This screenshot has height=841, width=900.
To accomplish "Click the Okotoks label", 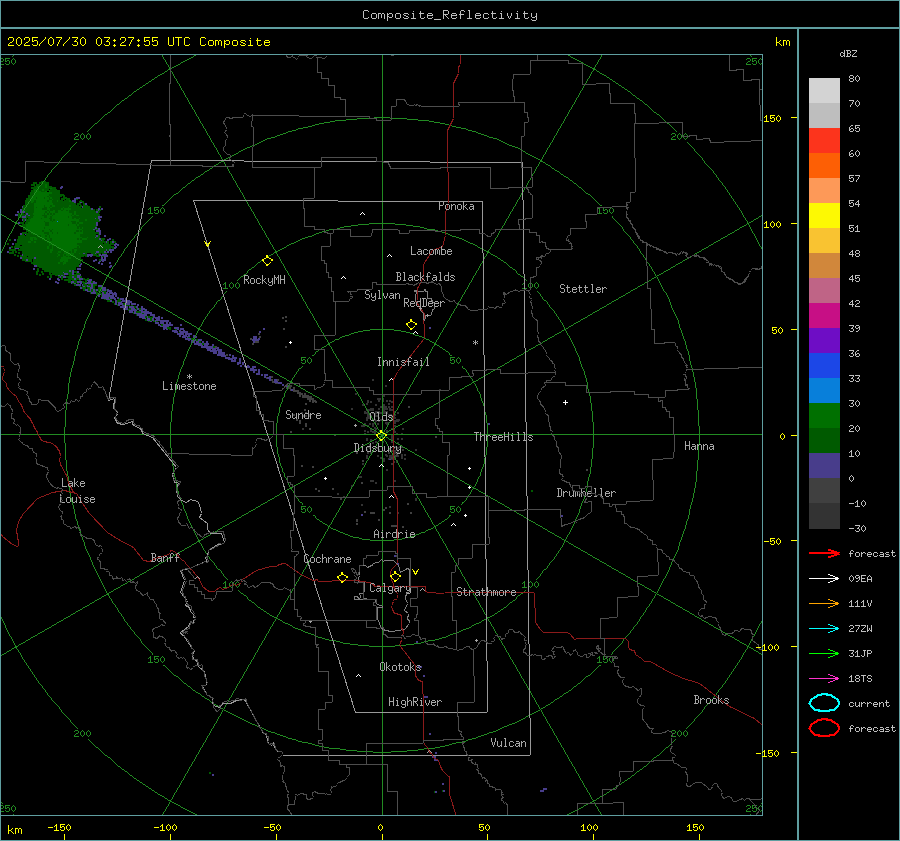I will coord(400,667).
